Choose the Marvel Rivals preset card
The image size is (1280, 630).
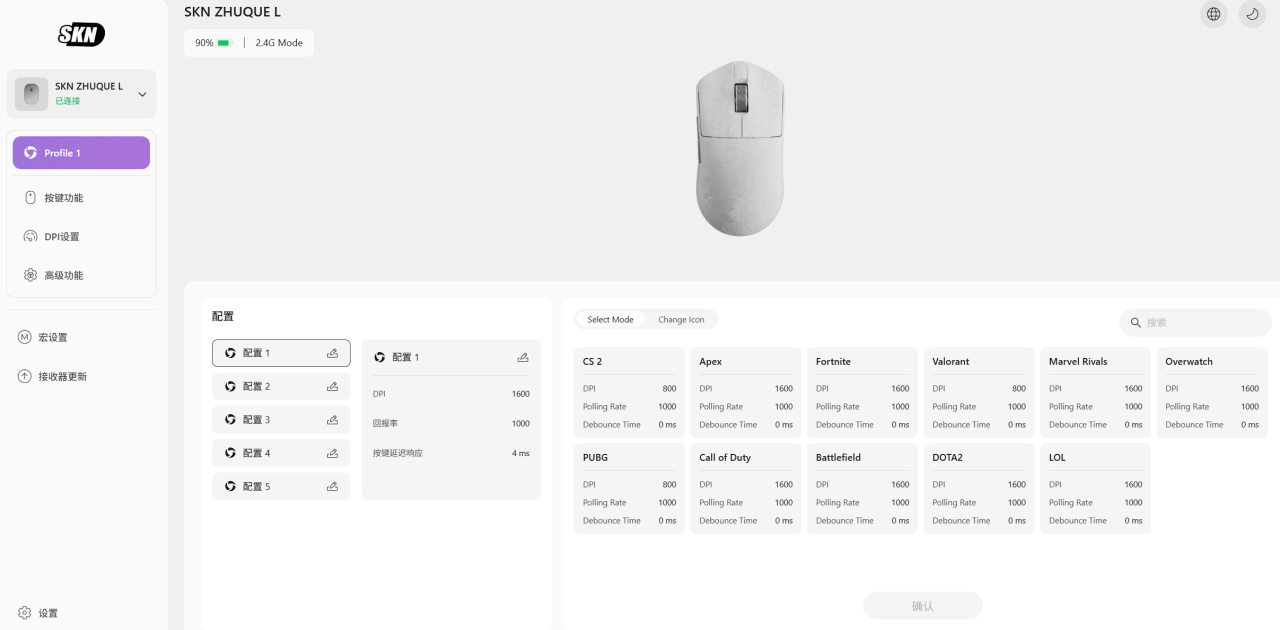pyautogui.click(x=1096, y=392)
